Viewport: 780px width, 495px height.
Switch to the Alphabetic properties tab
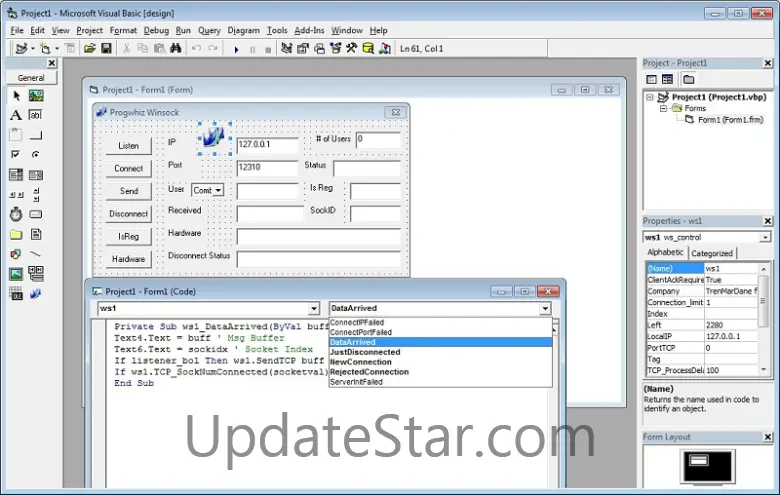(x=665, y=252)
